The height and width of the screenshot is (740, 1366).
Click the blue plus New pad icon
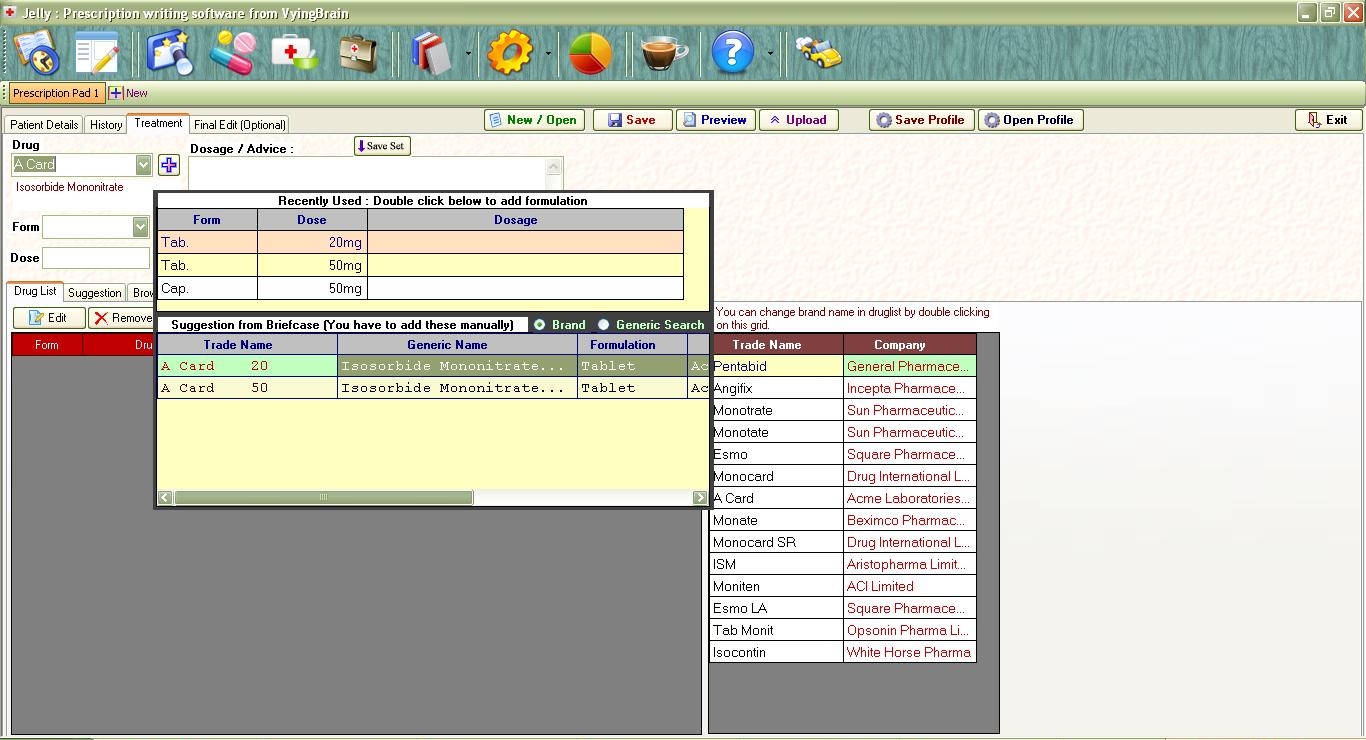coord(116,93)
